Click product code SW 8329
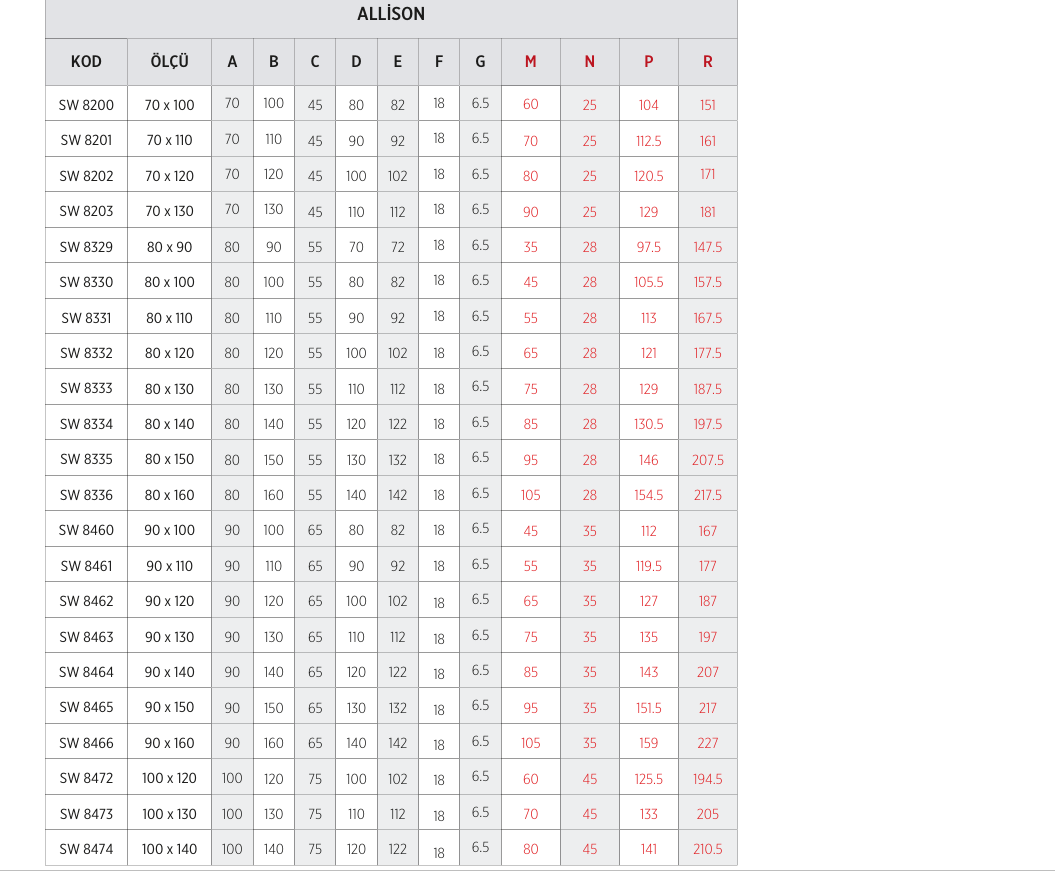1055x871 pixels. coord(86,247)
